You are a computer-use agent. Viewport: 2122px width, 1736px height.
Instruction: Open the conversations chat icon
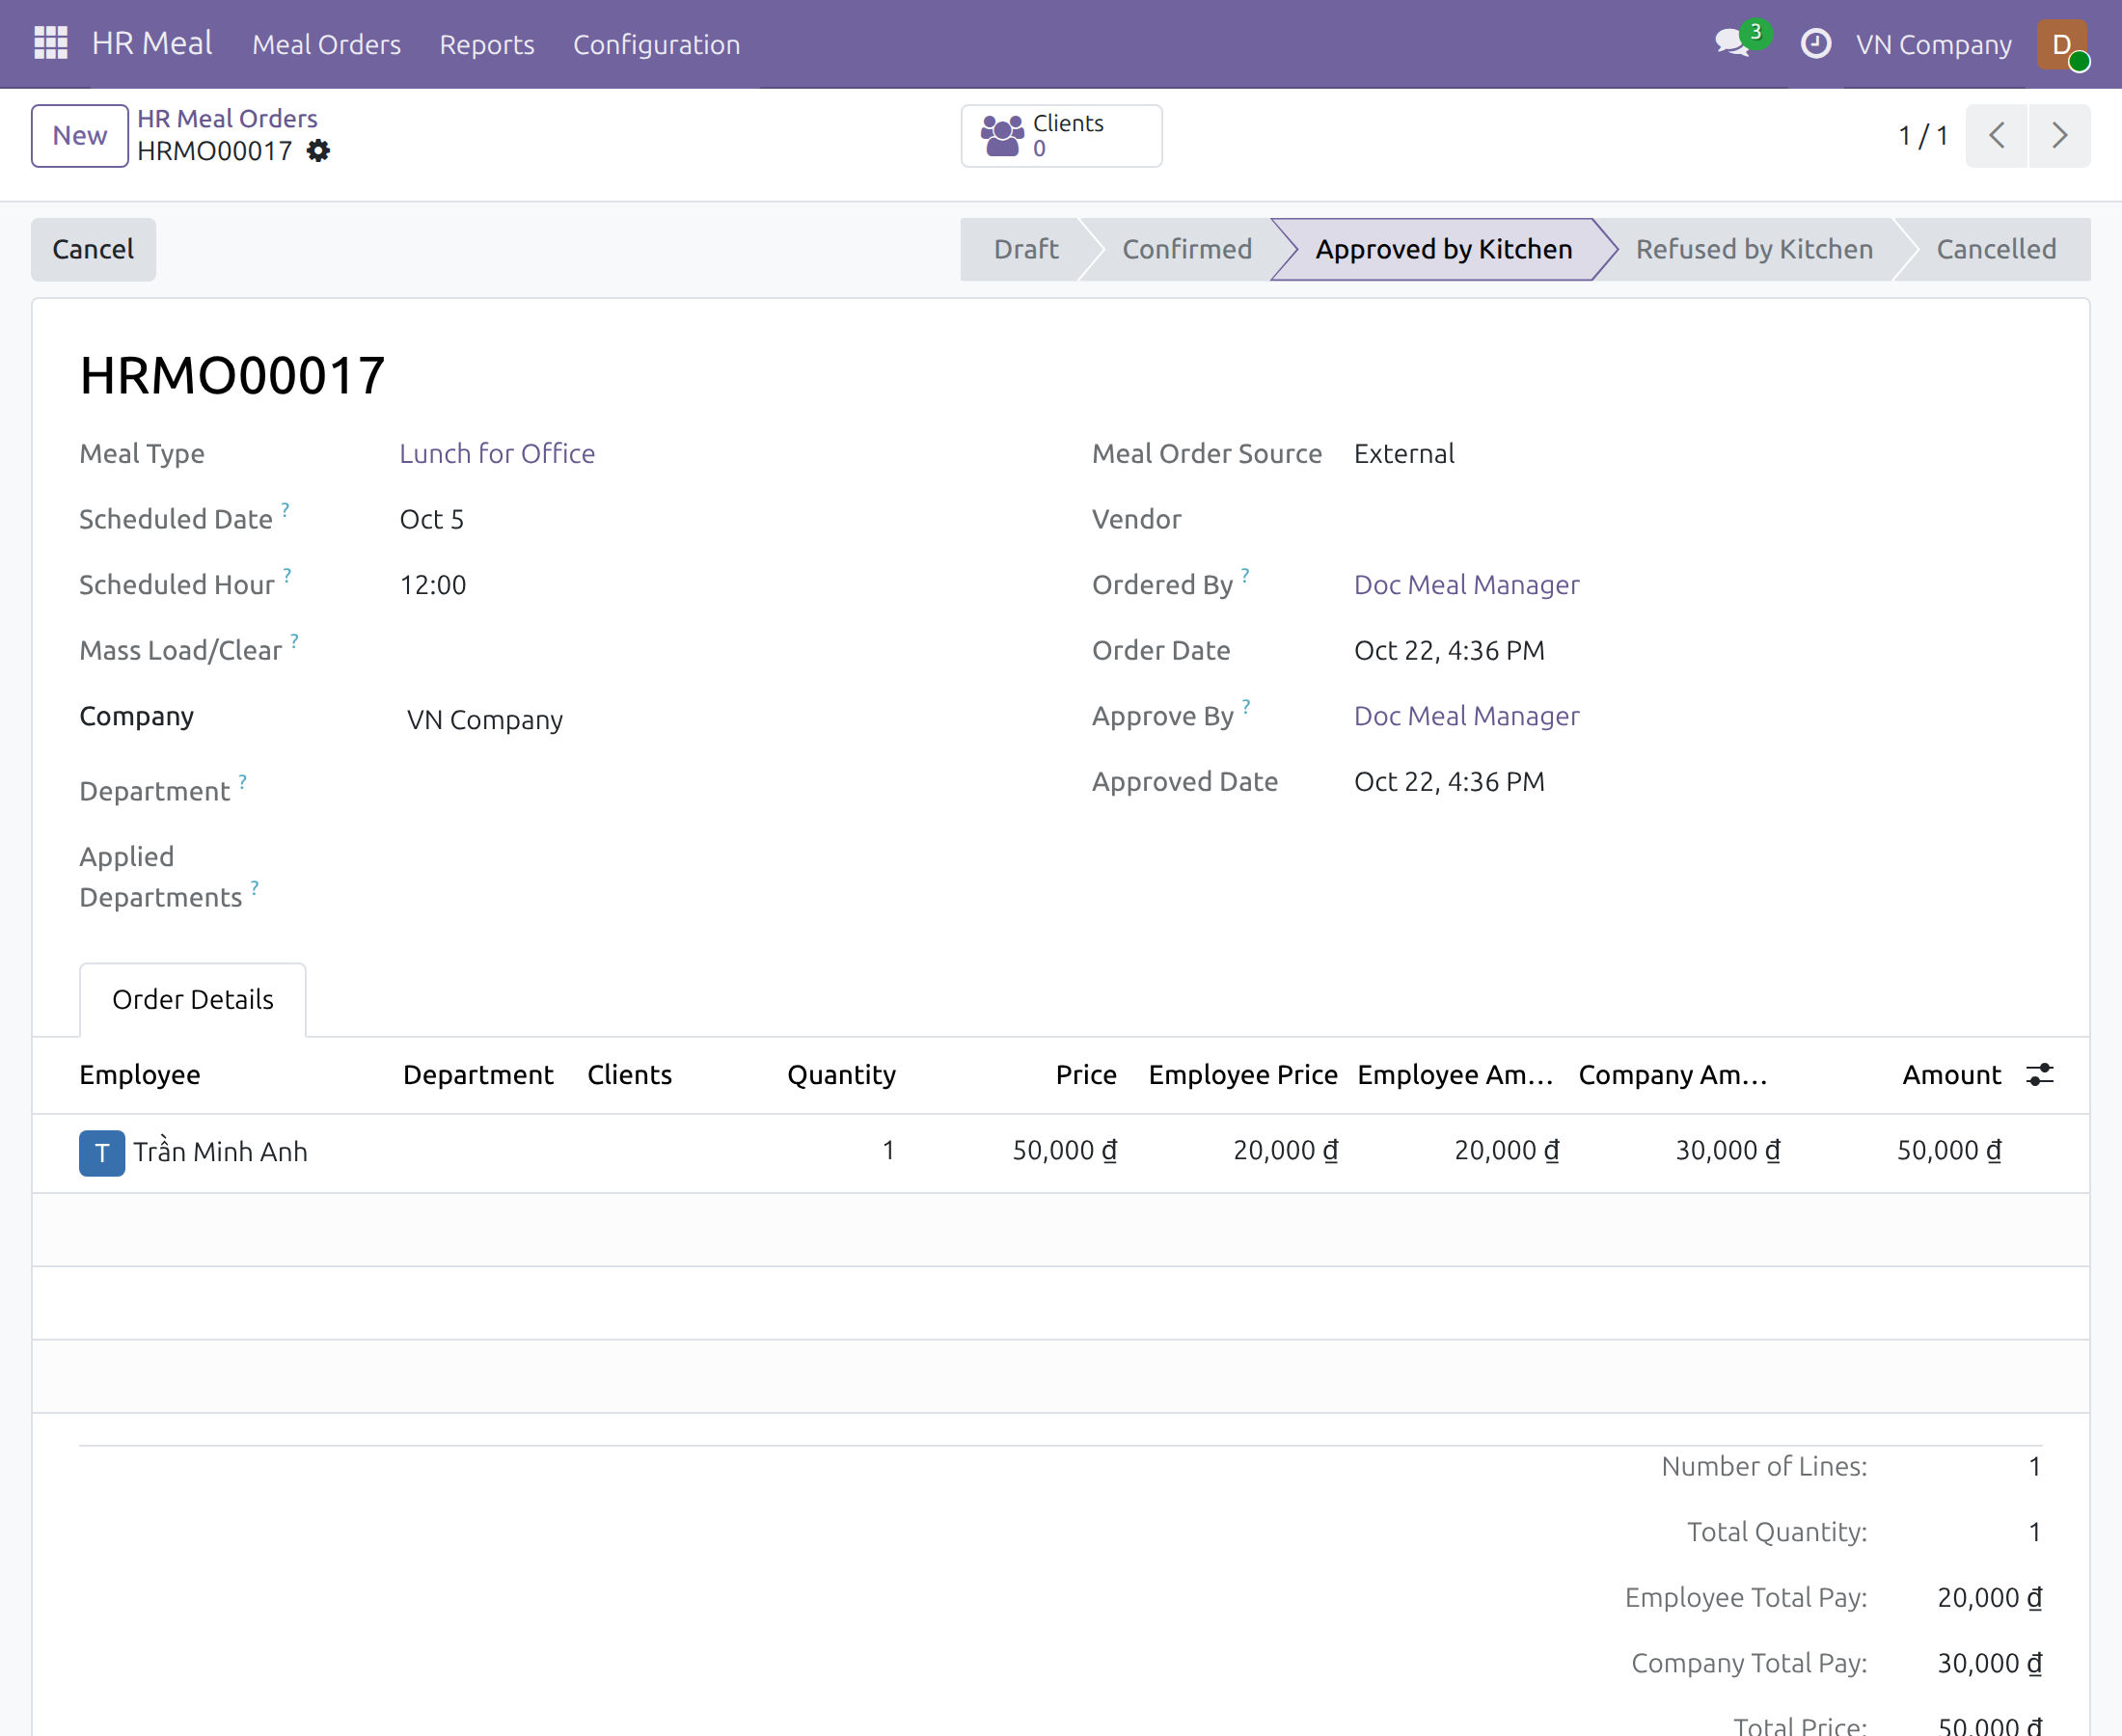1732,44
